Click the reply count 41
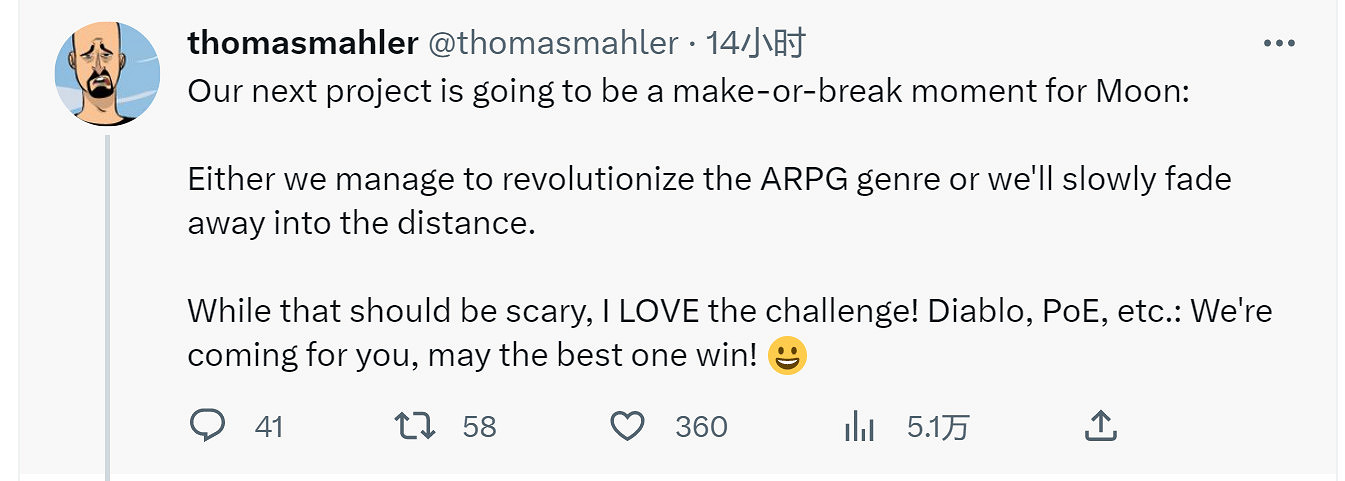1345x481 pixels. [x=269, y=427]
